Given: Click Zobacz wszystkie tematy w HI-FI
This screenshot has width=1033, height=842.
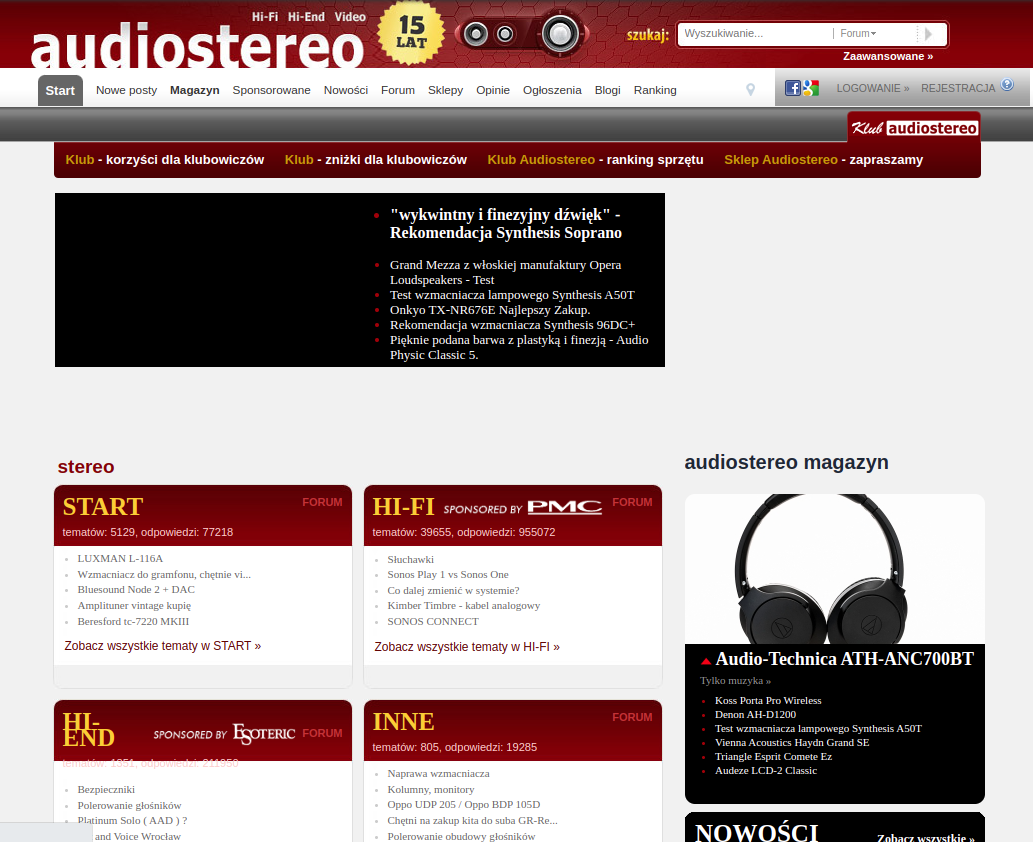Looking at the screenshot, I should (467, 647).
